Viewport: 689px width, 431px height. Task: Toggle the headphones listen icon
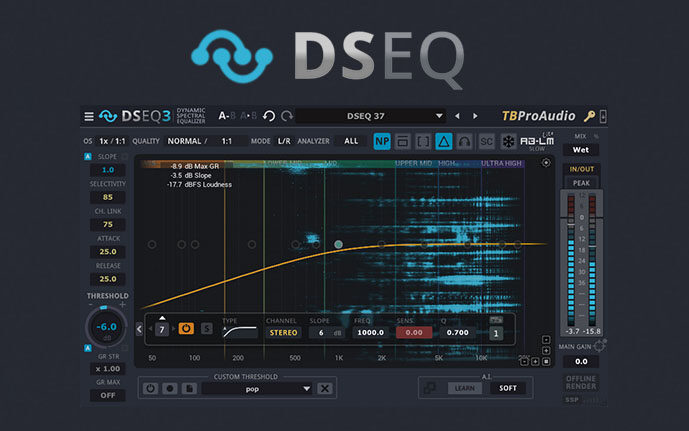click(466, 142)
